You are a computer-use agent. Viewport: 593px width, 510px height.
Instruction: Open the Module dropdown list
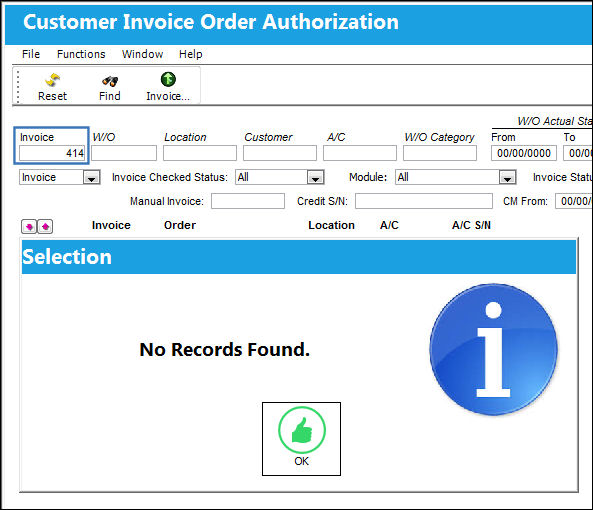[x=508, y=177]
